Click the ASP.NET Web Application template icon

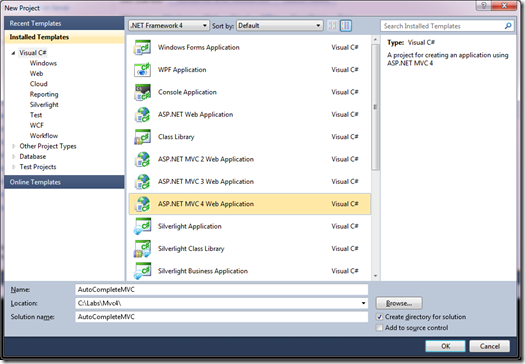click(x=142, y=115)
